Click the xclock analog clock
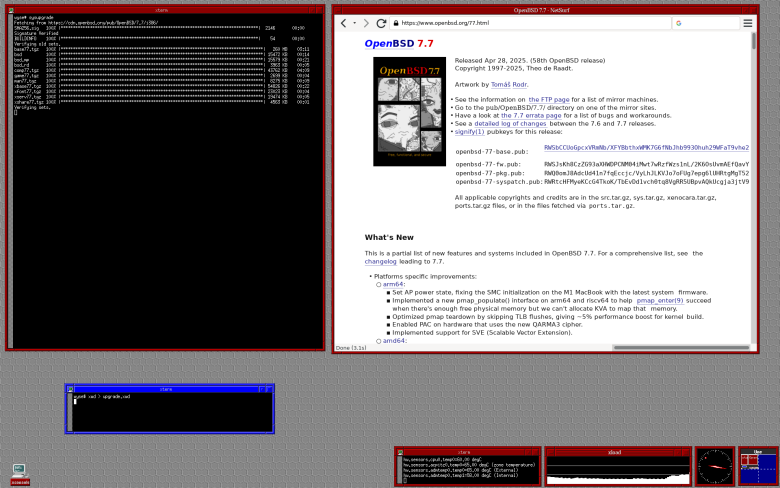The height and width of the screenshot is (488, 780). (x=715, y=466)
